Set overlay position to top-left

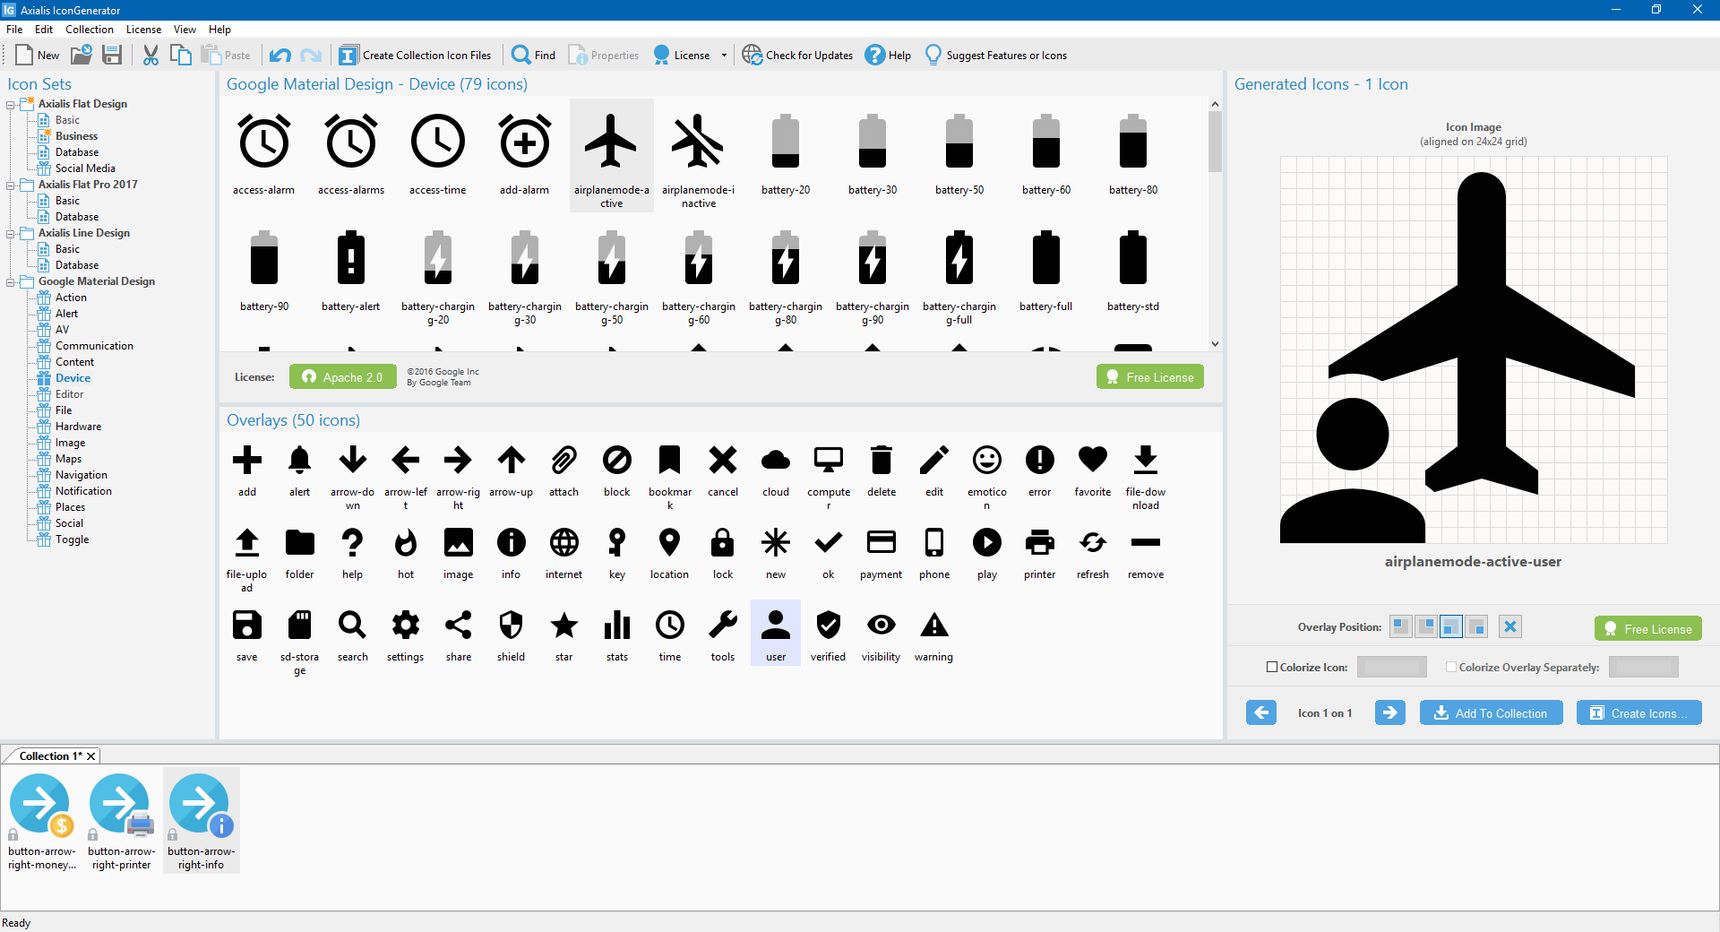(x=1401, y=627)
